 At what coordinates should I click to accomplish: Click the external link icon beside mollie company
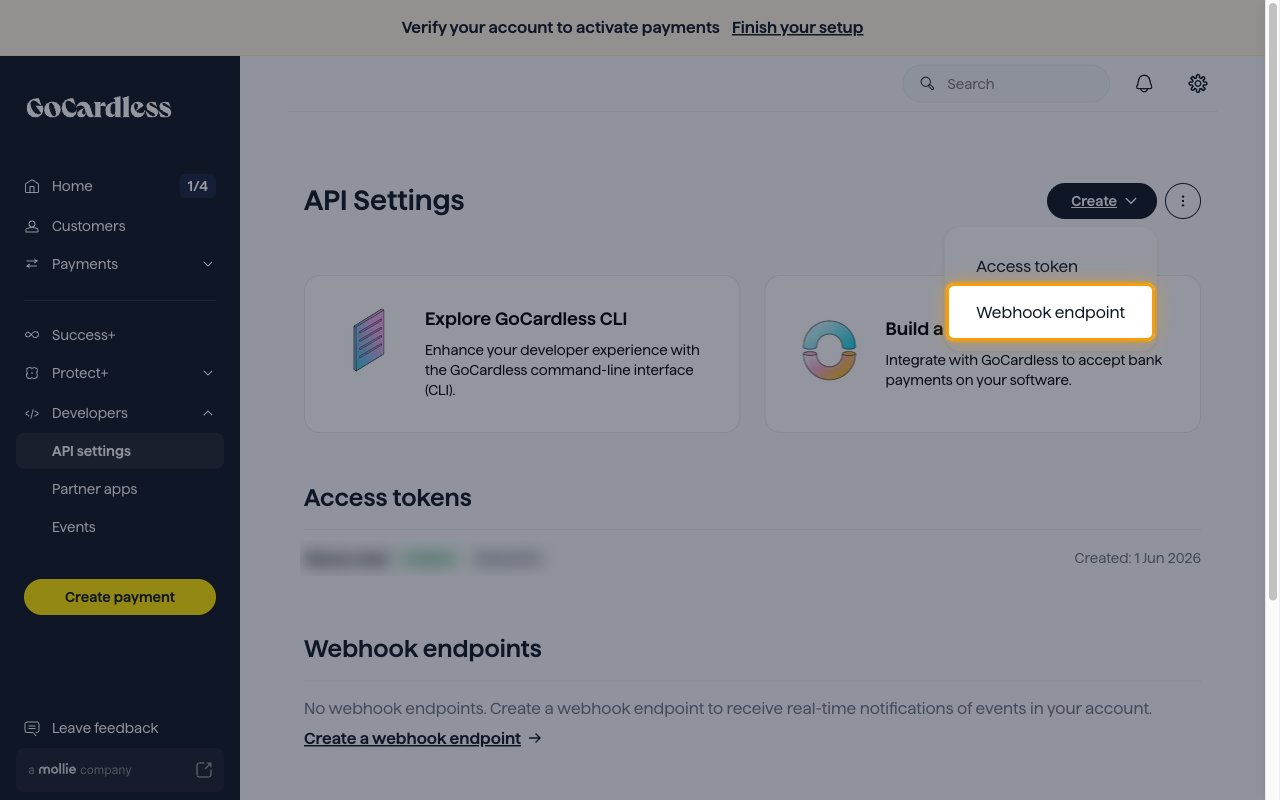click(204, 770)
